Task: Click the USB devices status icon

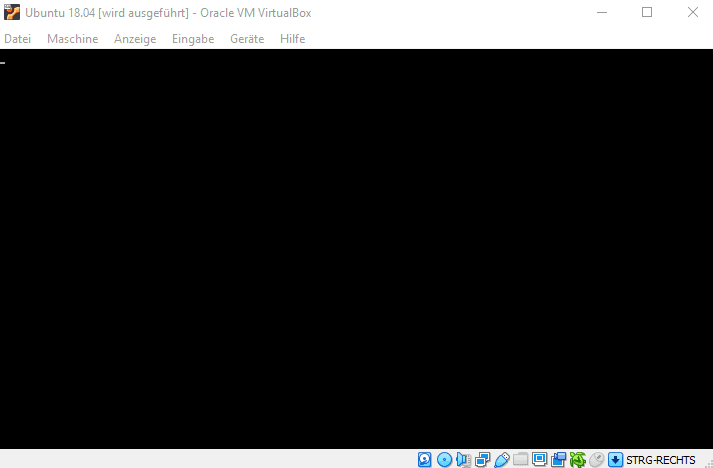Action: 502,459
